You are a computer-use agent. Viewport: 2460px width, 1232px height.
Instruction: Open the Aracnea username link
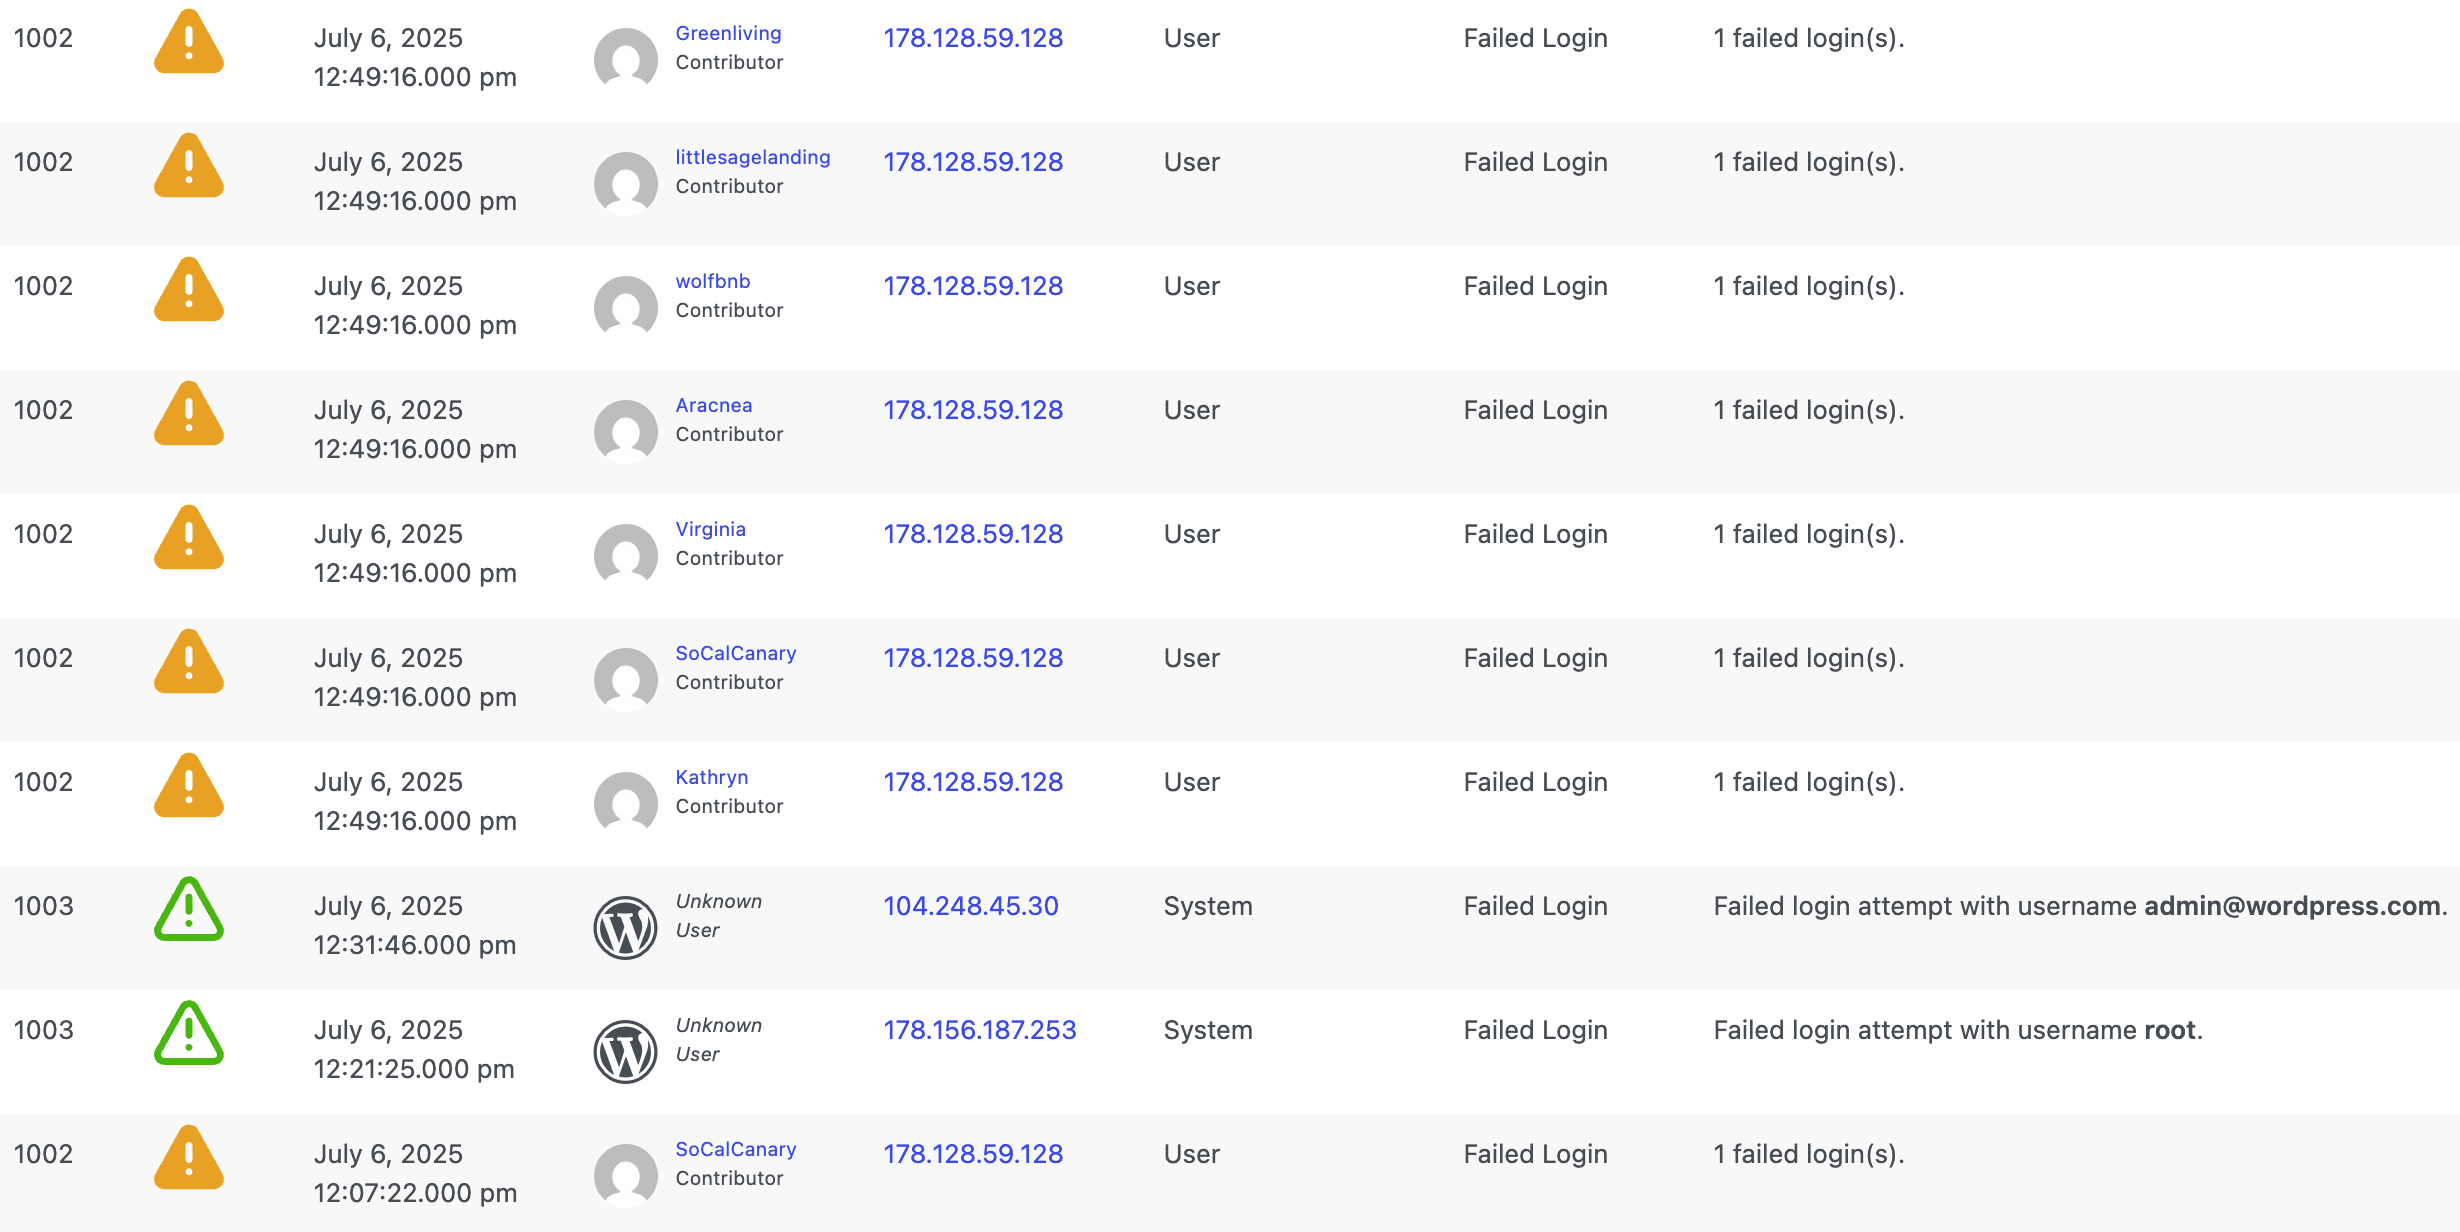(x=713, y=405)
